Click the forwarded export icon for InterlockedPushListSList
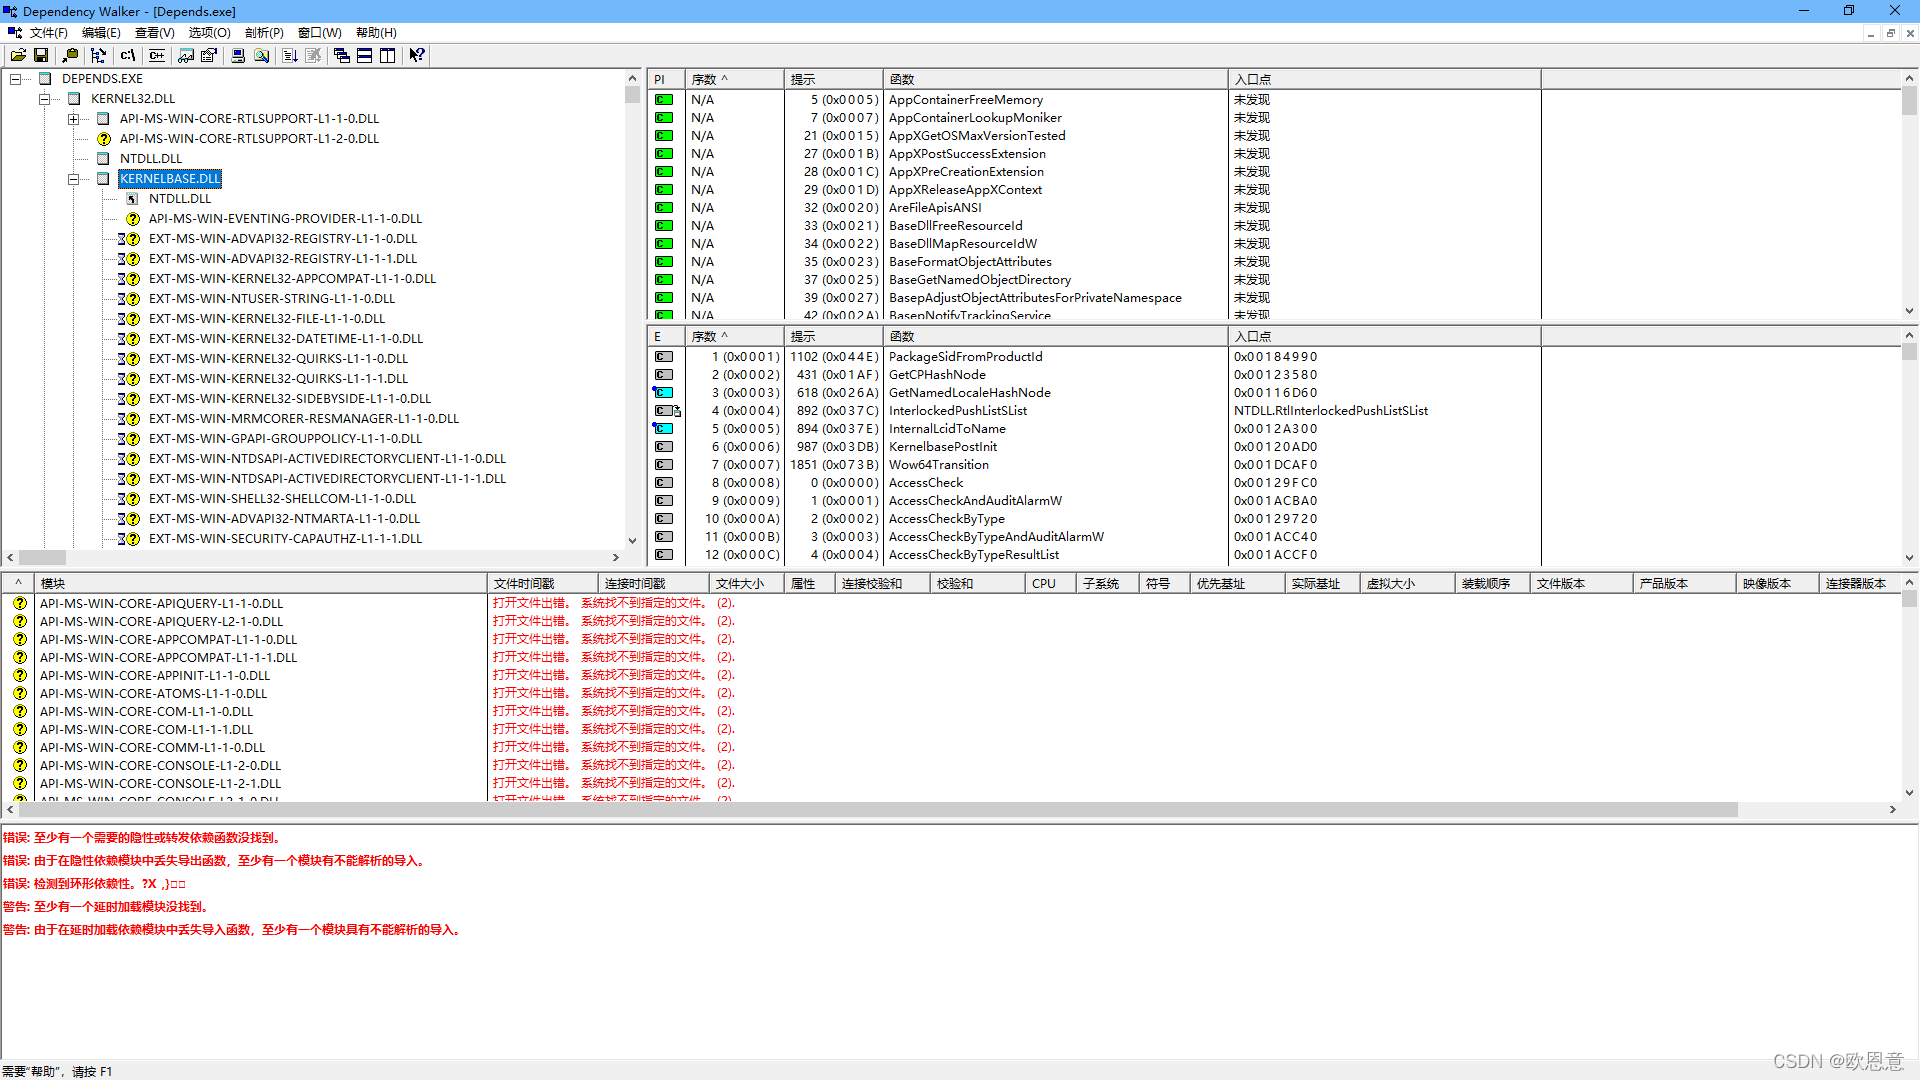This screenshot has width=1920, height=1080. (667, 411)
